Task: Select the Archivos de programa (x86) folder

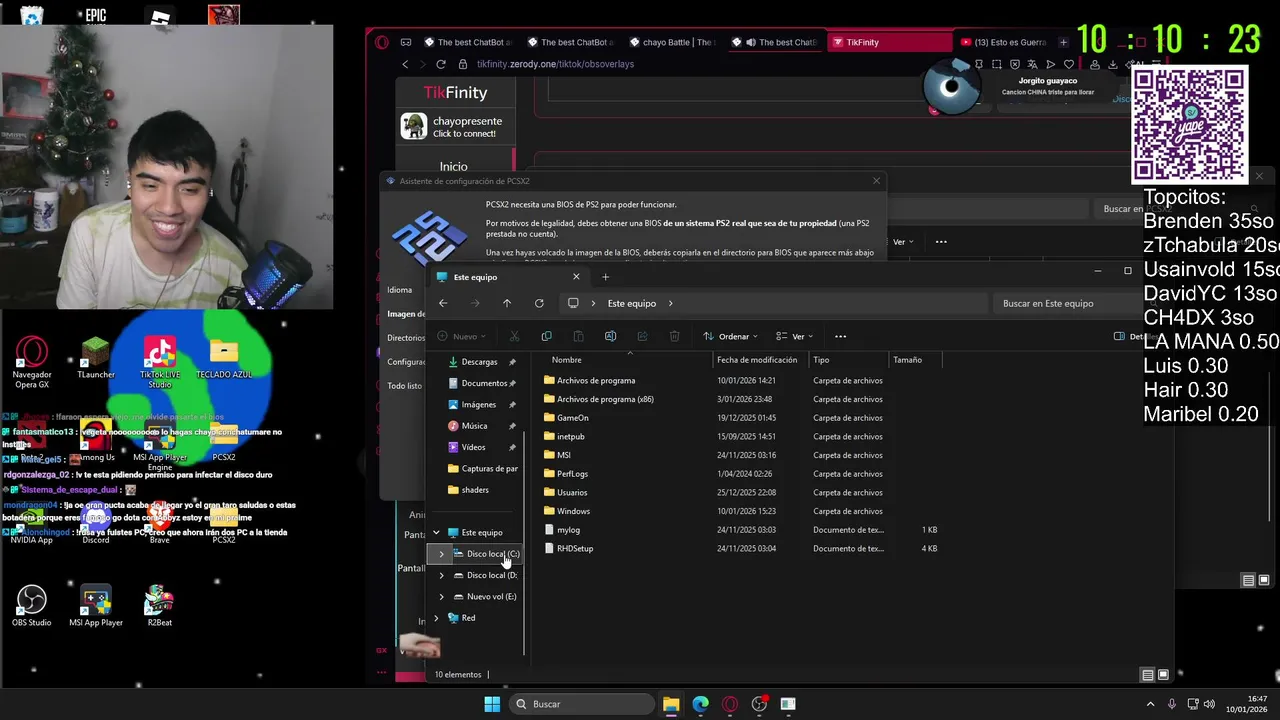Action: click(605, 399)
